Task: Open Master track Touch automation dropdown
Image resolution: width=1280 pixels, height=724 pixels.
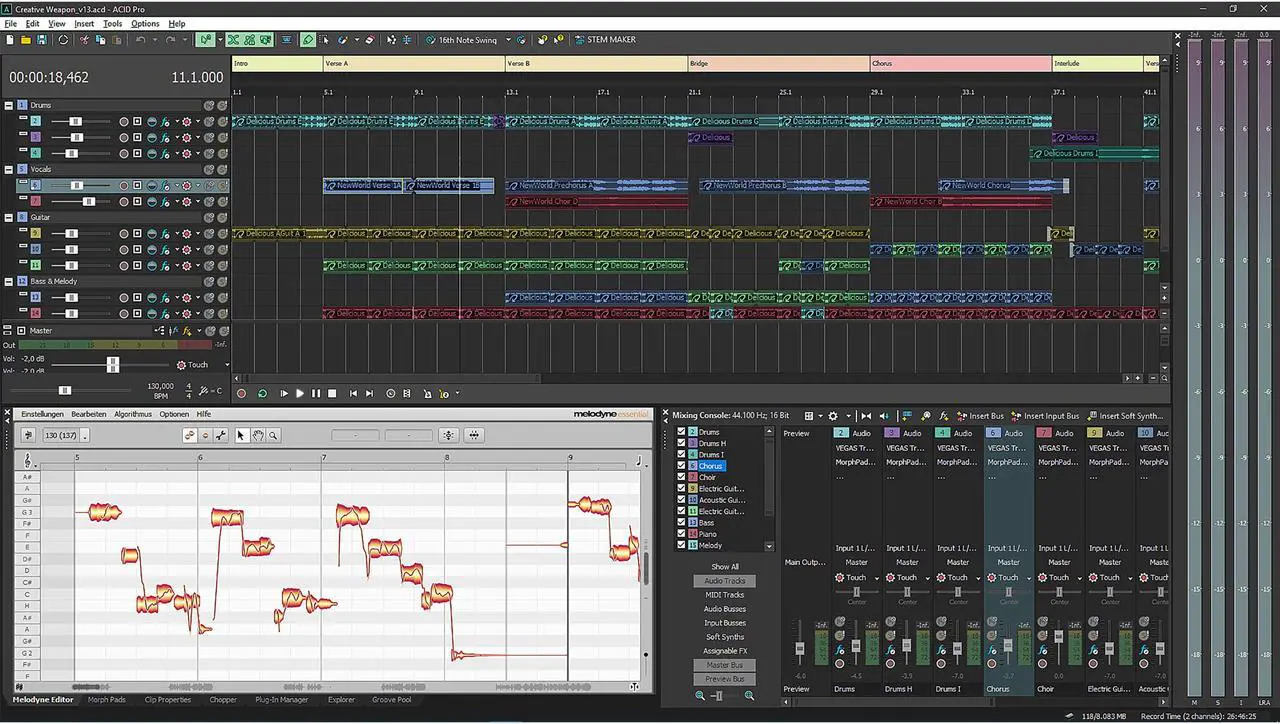Action: (227, 365)
